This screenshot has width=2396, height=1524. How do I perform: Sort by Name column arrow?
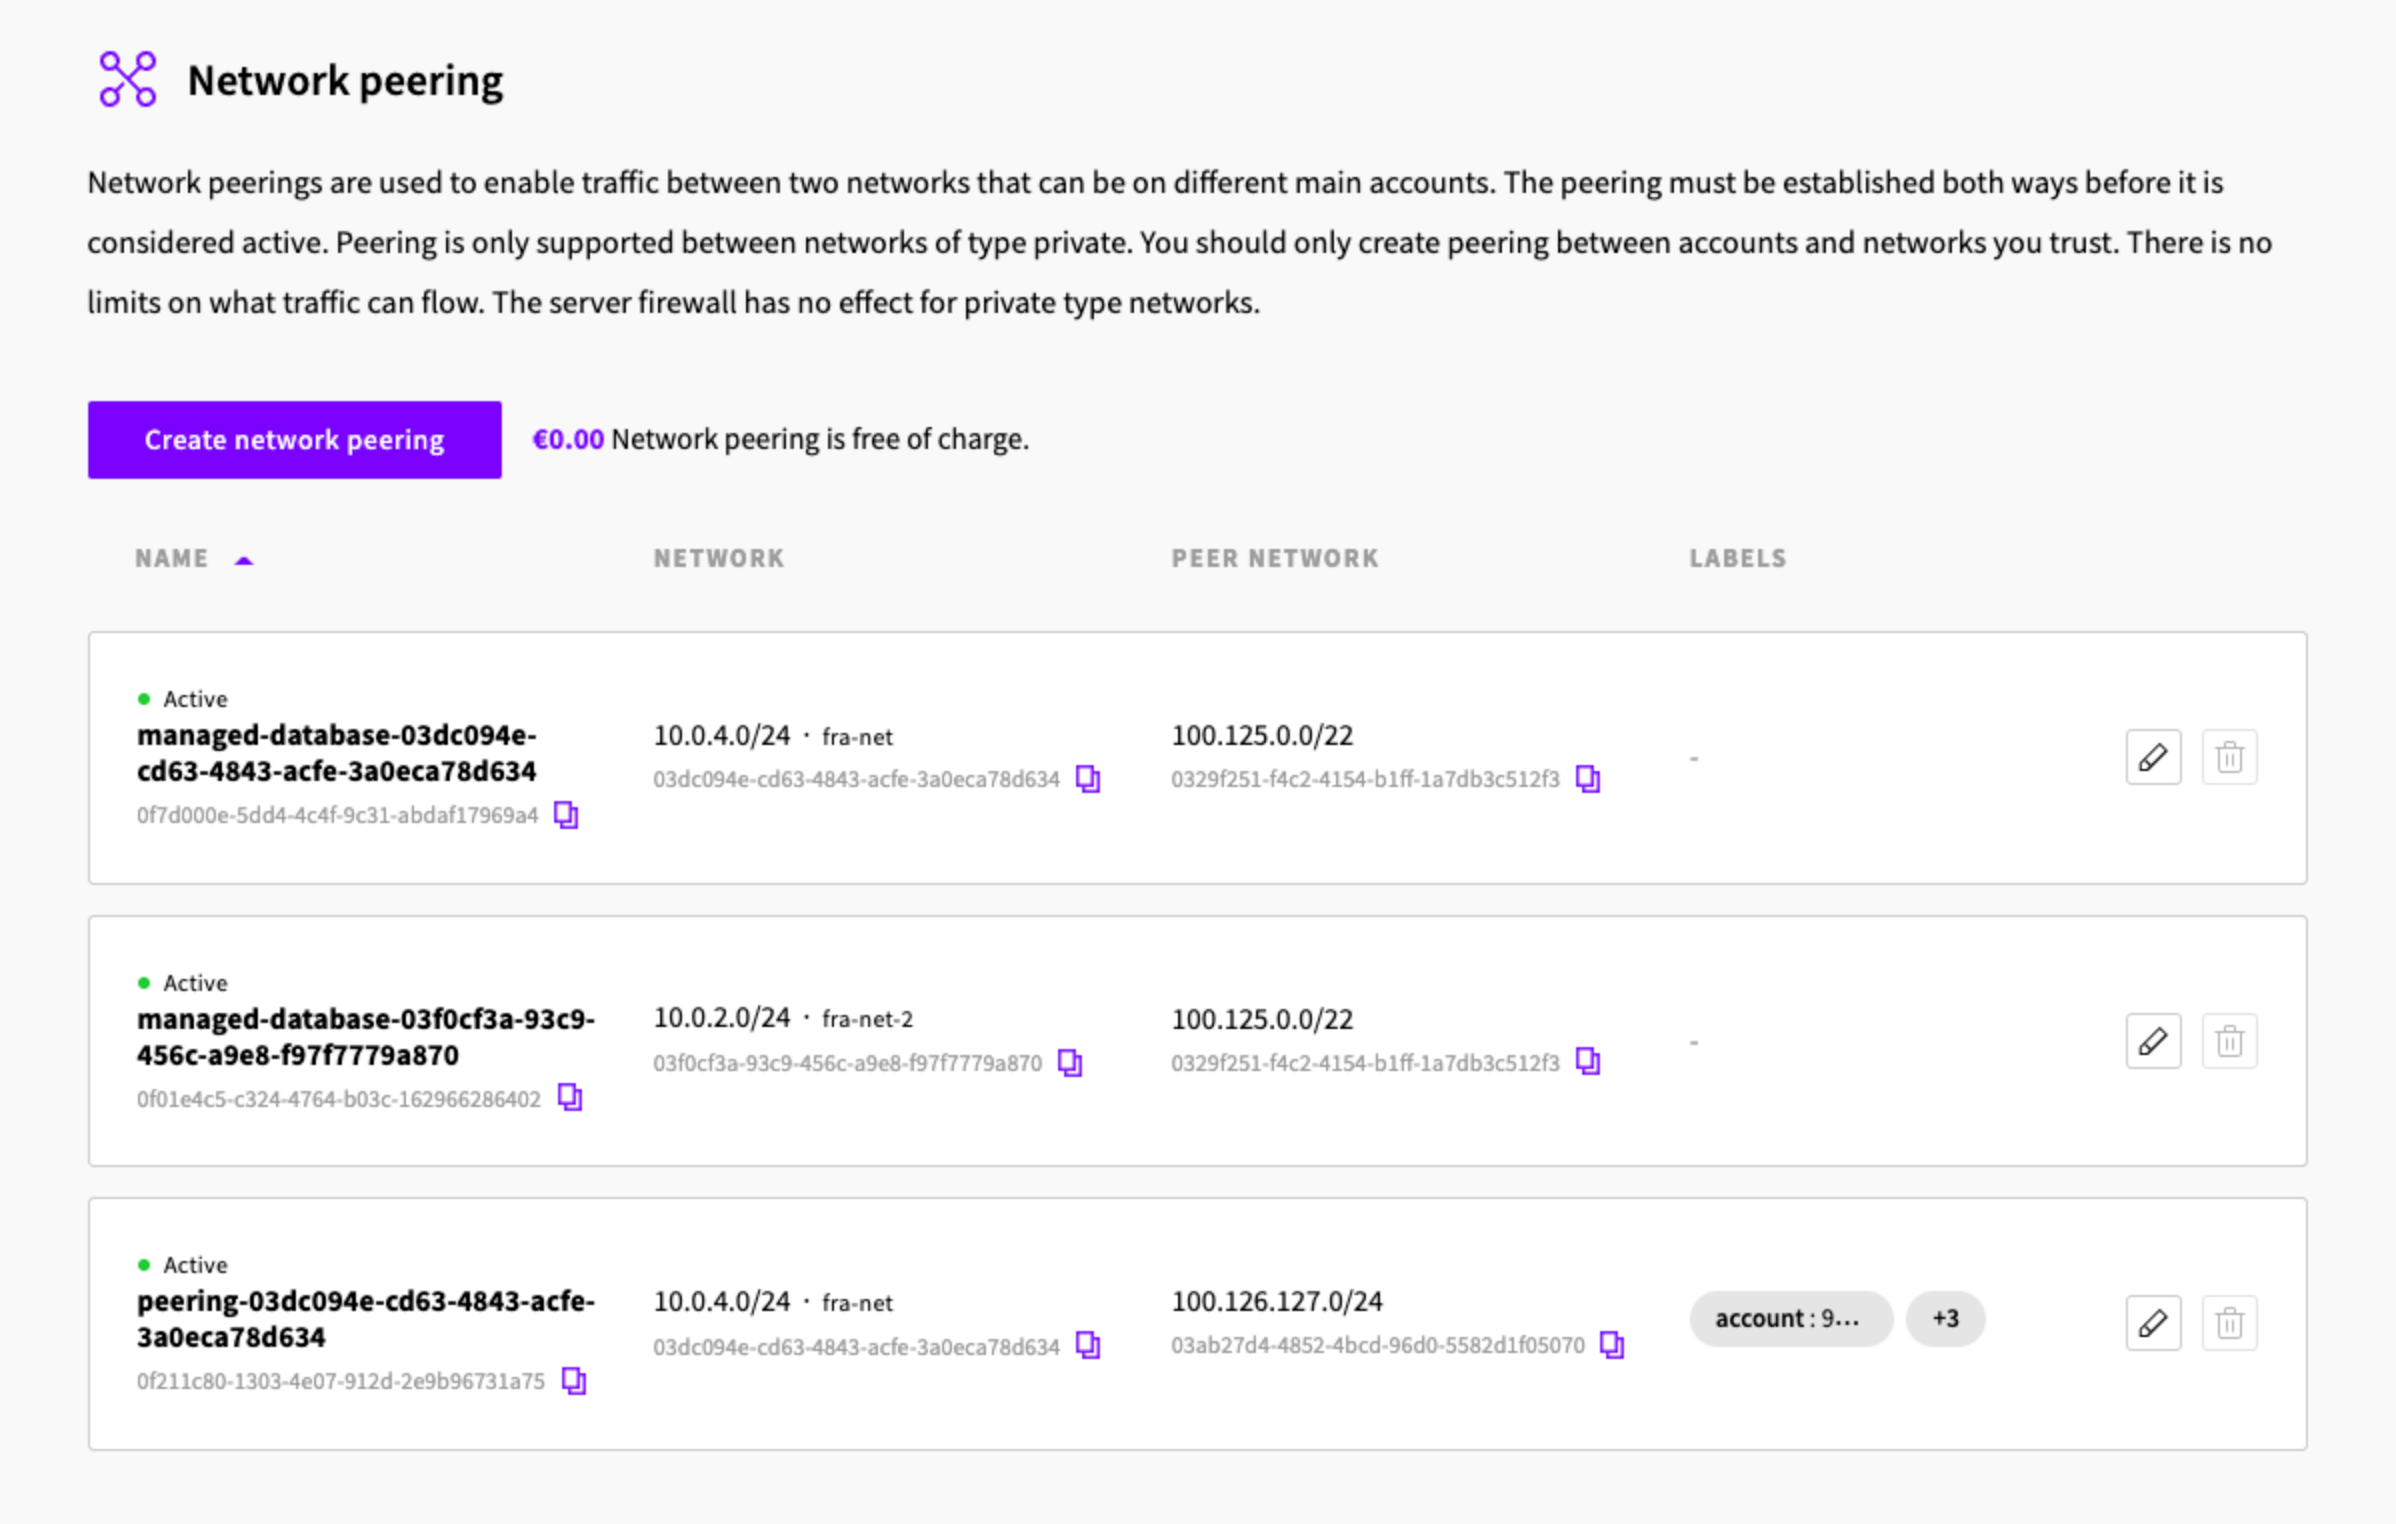[243, 560]
